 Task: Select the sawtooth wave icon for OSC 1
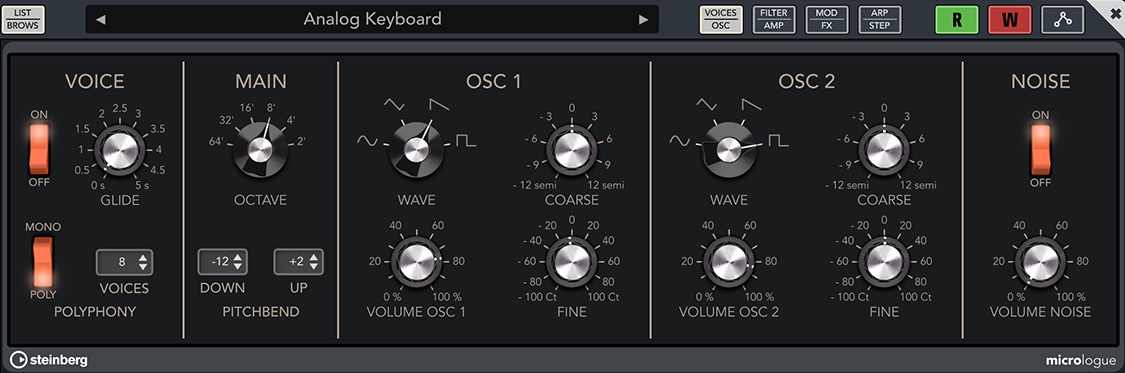click(439, 105)
